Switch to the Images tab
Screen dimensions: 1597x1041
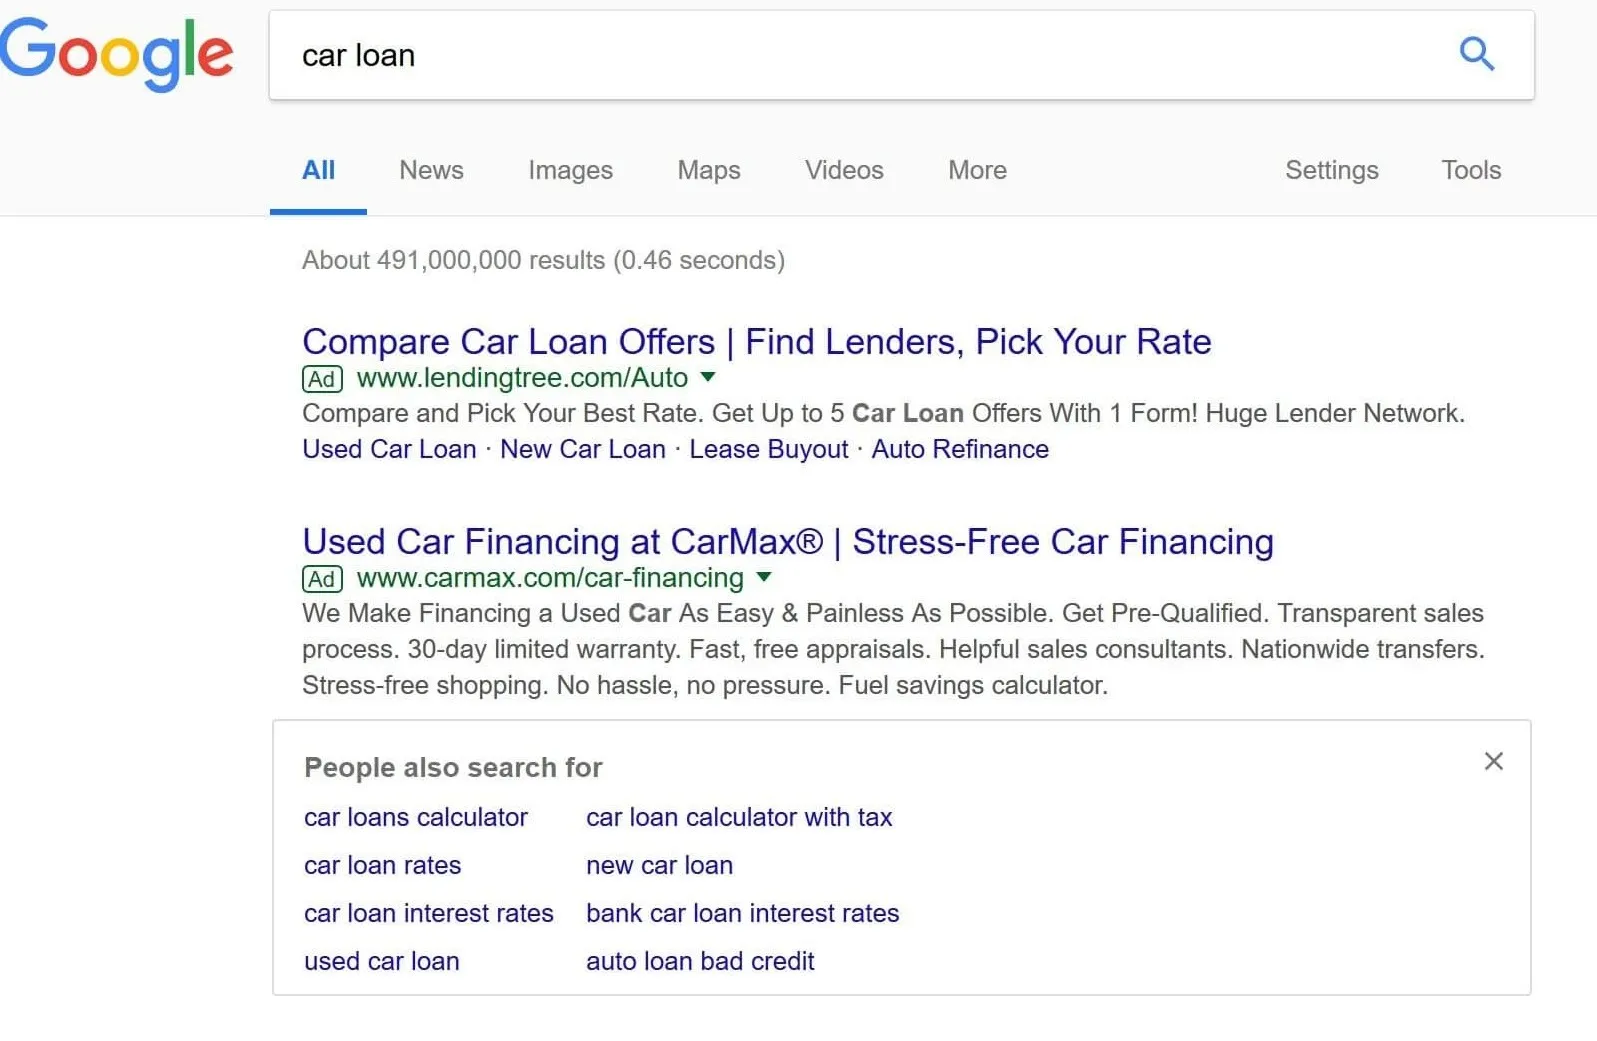pyautogui.click(x=570, y=170)
